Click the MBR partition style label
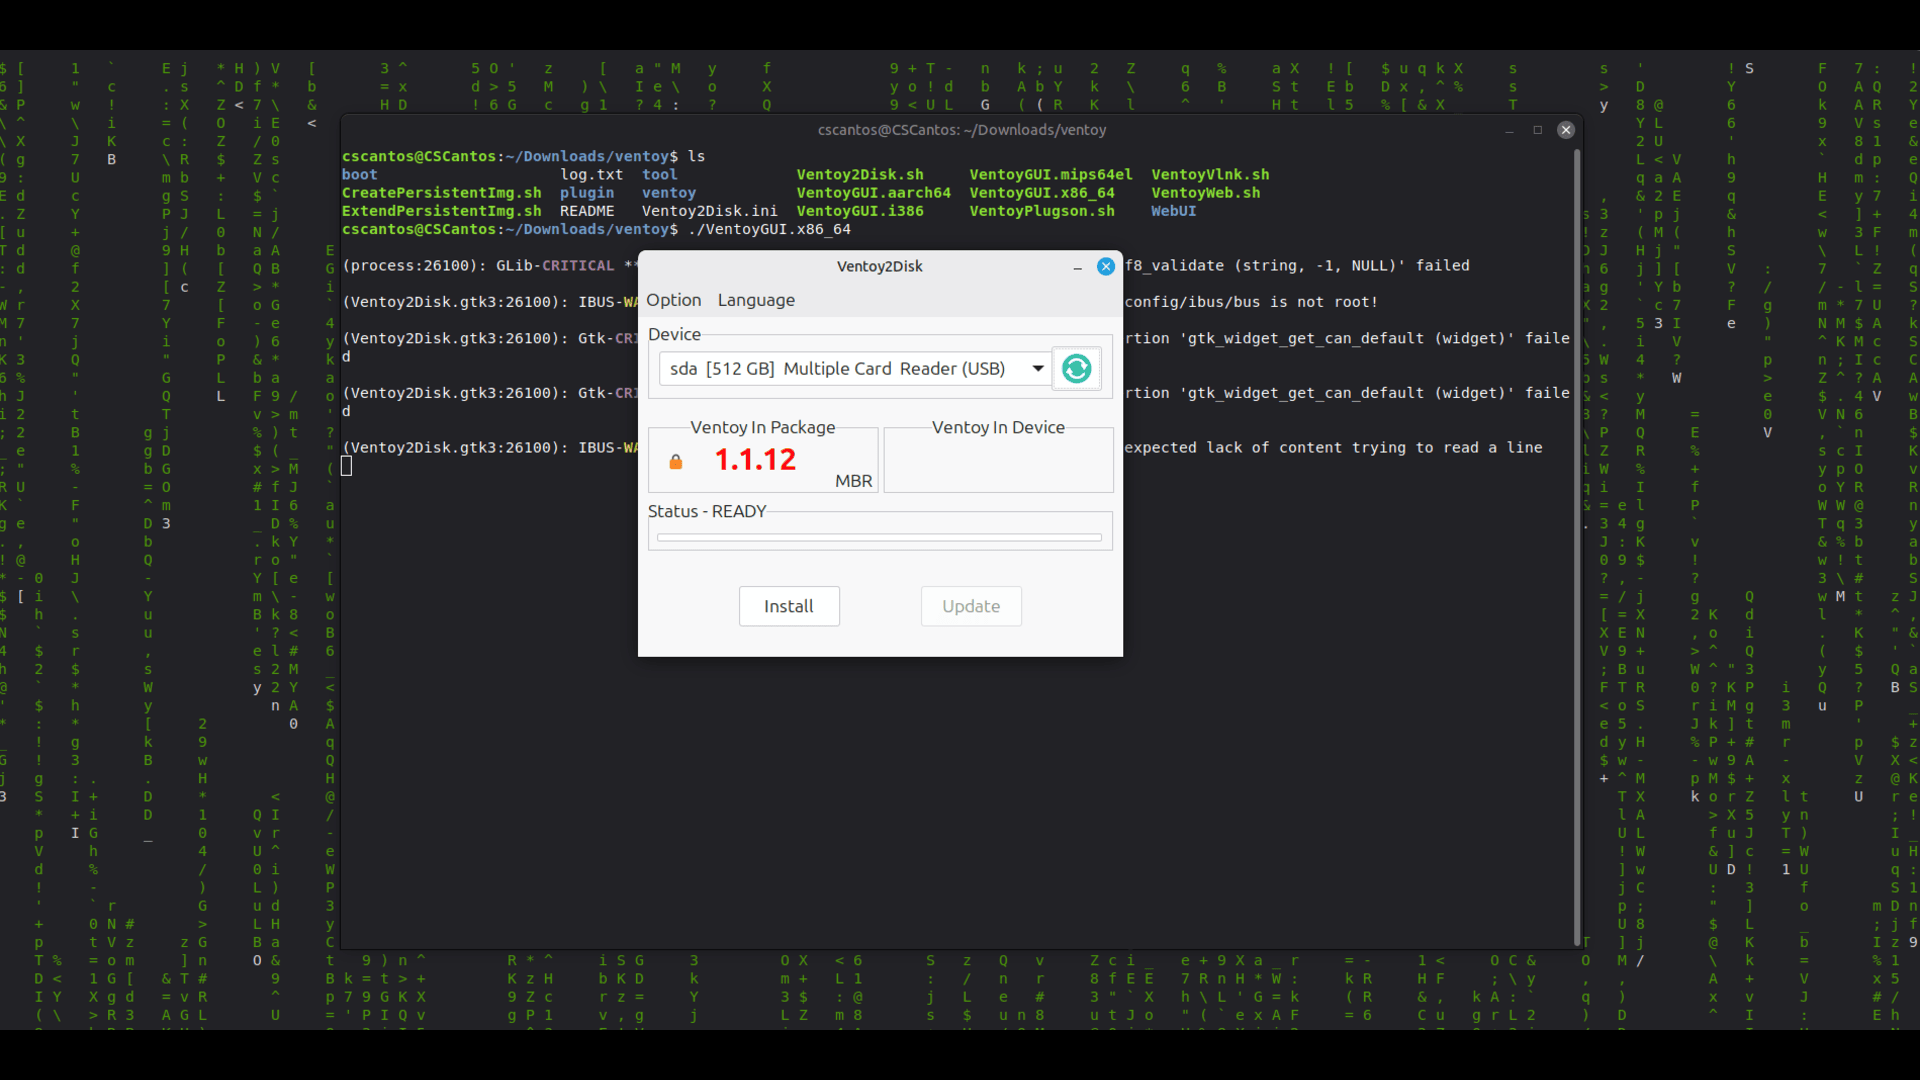 tap(854, 481)
